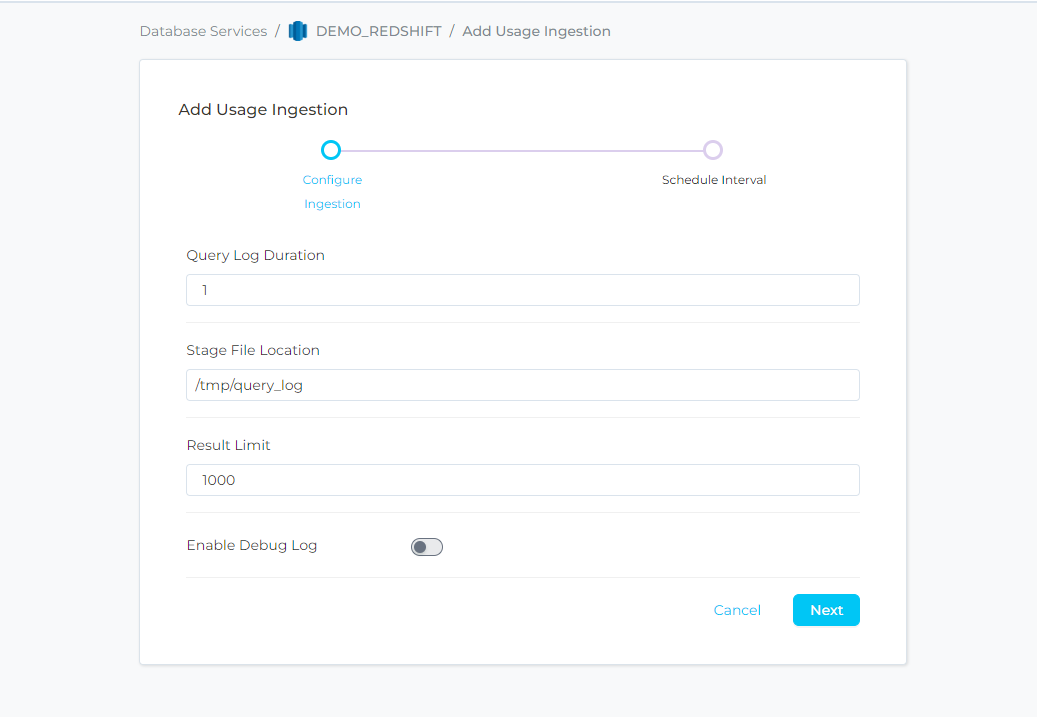The height and width of the screenshot is (717, 1037).
Task: Click the Configure Ingestion step circle
Action: click(x=331, y=150)
